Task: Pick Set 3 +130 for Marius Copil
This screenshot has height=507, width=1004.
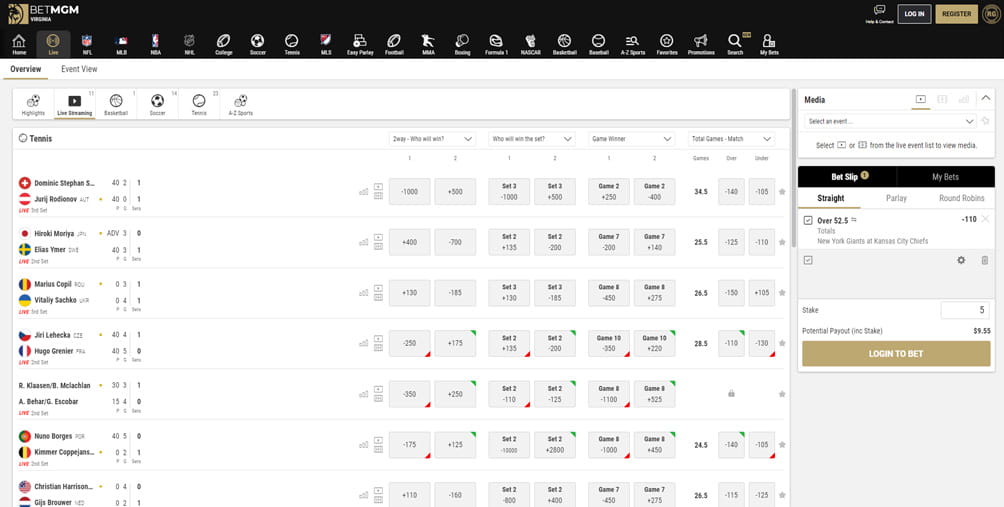Action: [x=509, y=293]
